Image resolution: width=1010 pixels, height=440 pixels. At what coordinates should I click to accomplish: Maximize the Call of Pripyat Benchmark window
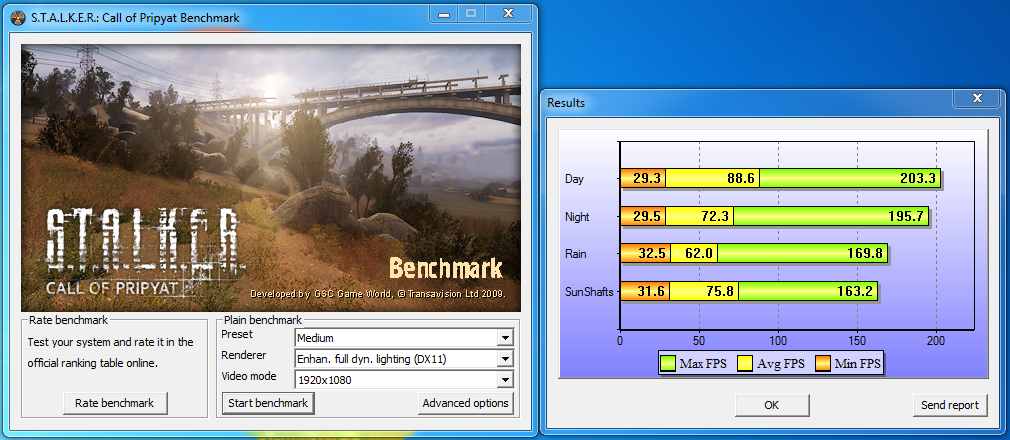coord(471,14)
